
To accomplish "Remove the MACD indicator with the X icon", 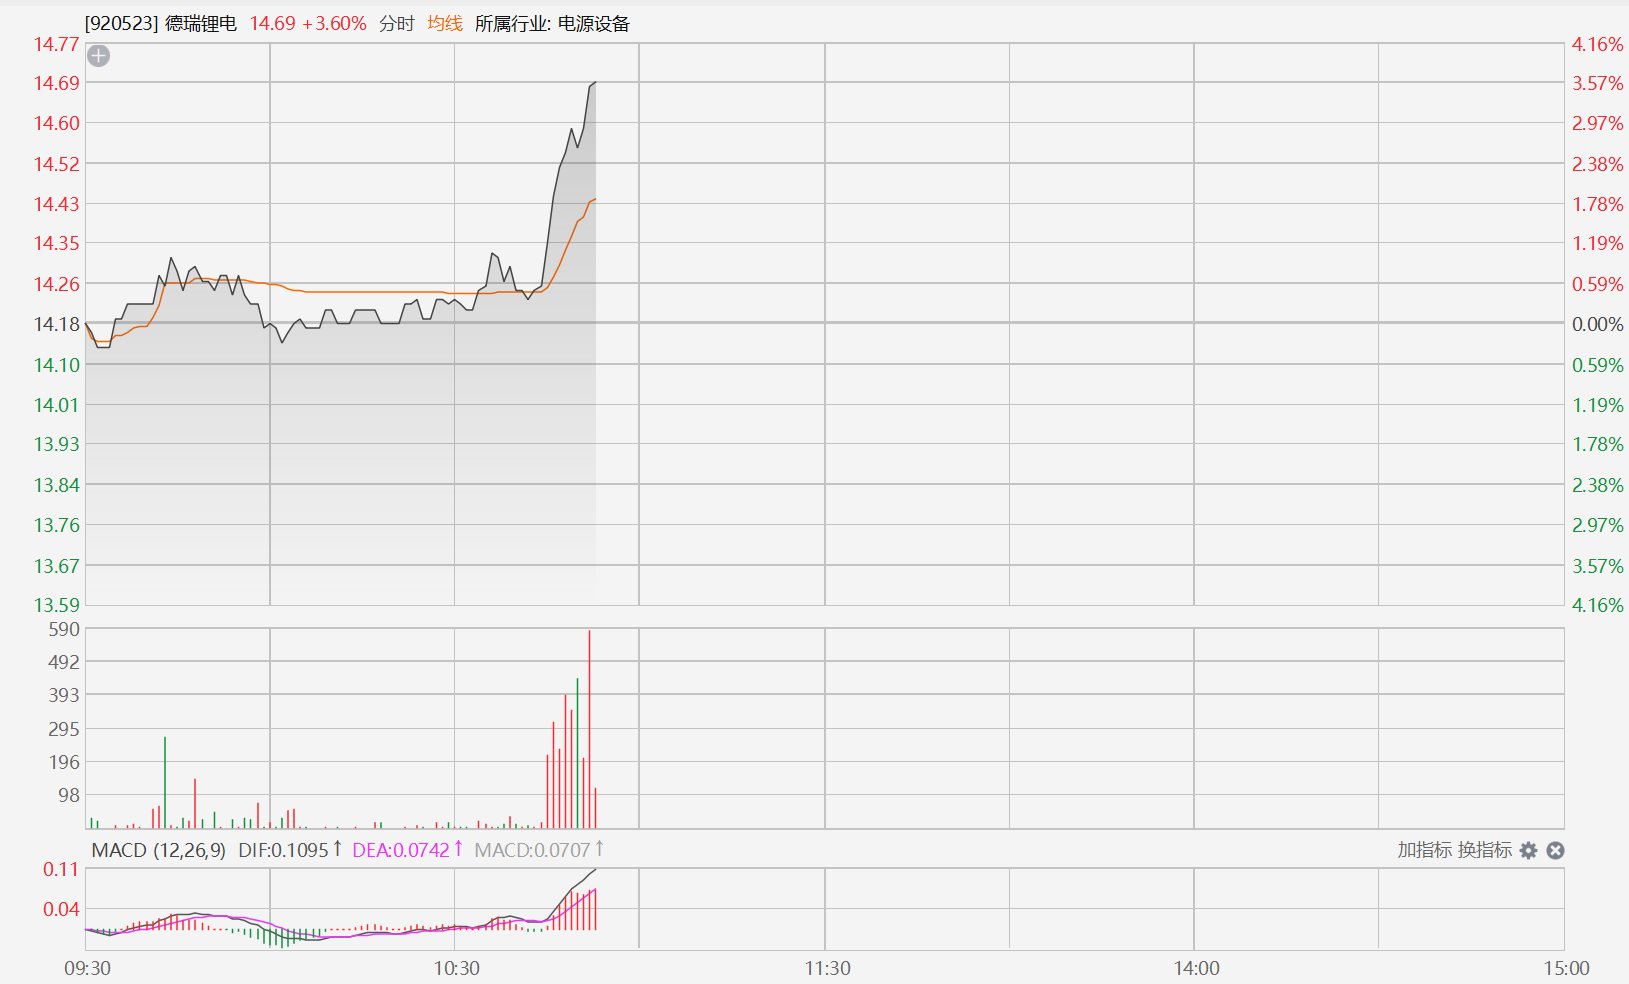I will pyautogui.click(x=1555, y=850).
